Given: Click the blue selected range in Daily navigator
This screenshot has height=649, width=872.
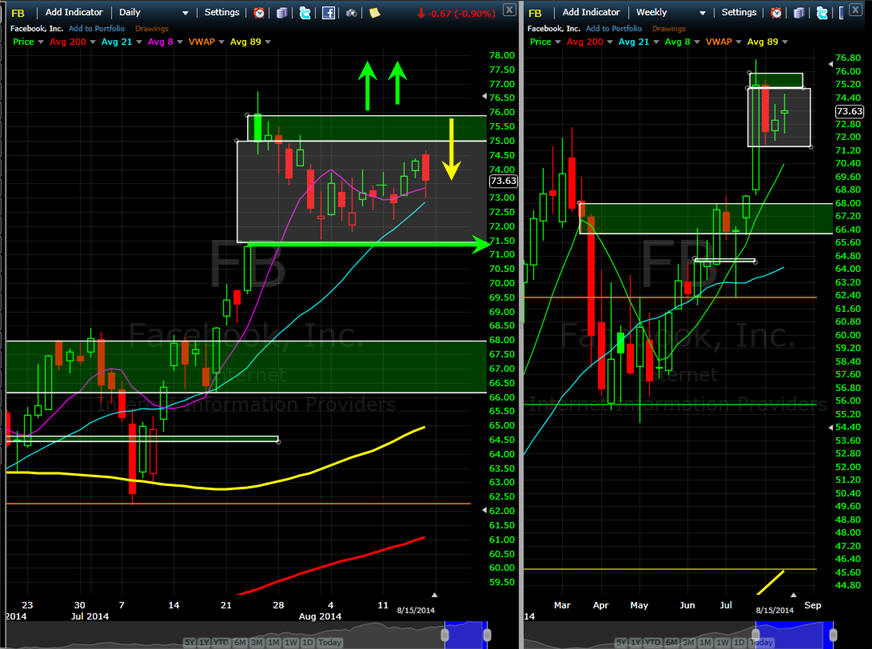Looking at the screenshot, I should [x=466, y=635].
